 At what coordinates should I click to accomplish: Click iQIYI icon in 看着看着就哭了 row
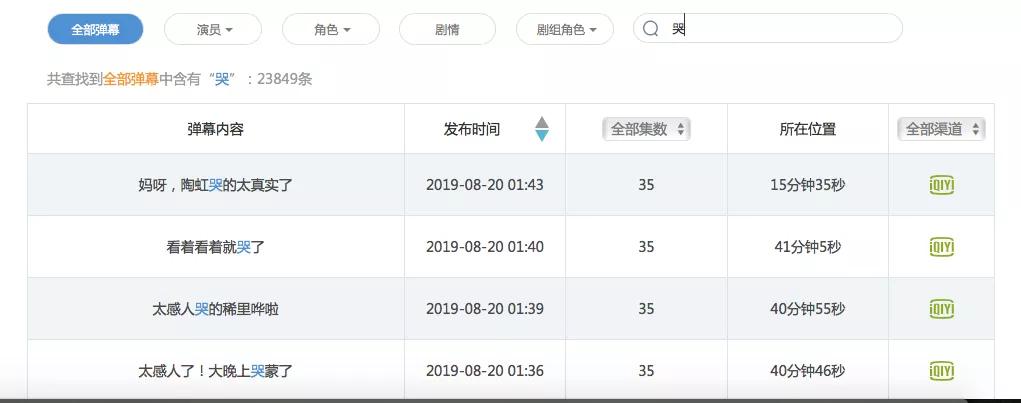pyautogui.click(x=941, y=246)
